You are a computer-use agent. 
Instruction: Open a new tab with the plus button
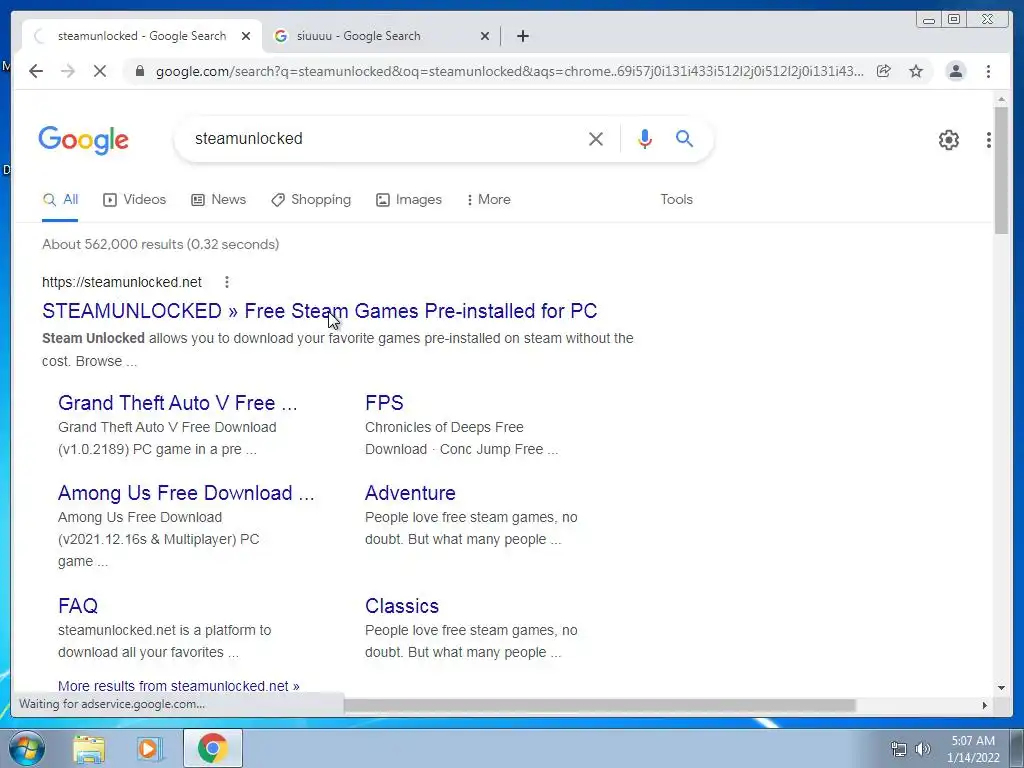[x=522, y=36]
